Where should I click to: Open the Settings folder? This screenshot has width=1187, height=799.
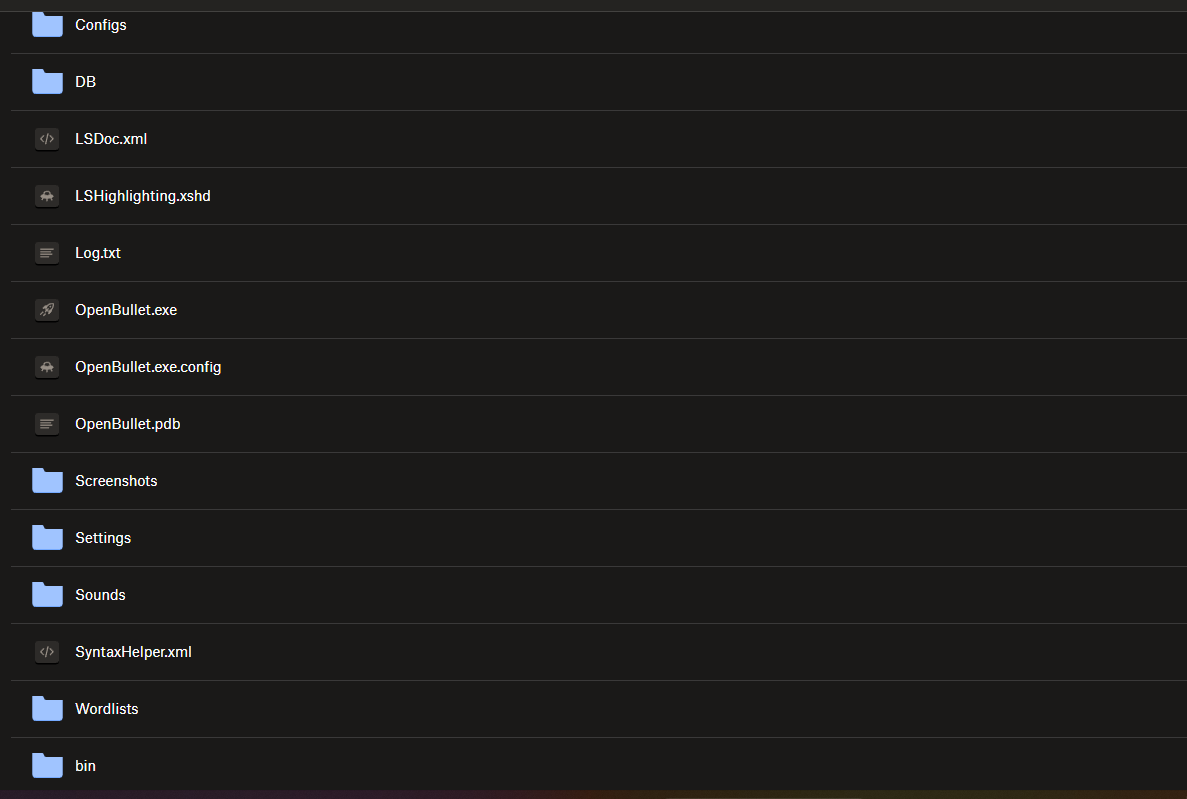pyautogui.click(x=103, y=538)
